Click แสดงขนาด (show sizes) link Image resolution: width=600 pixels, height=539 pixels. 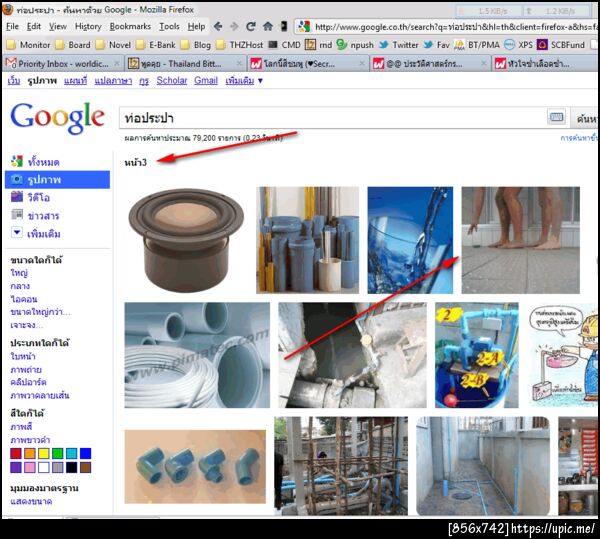pos(31,502)
